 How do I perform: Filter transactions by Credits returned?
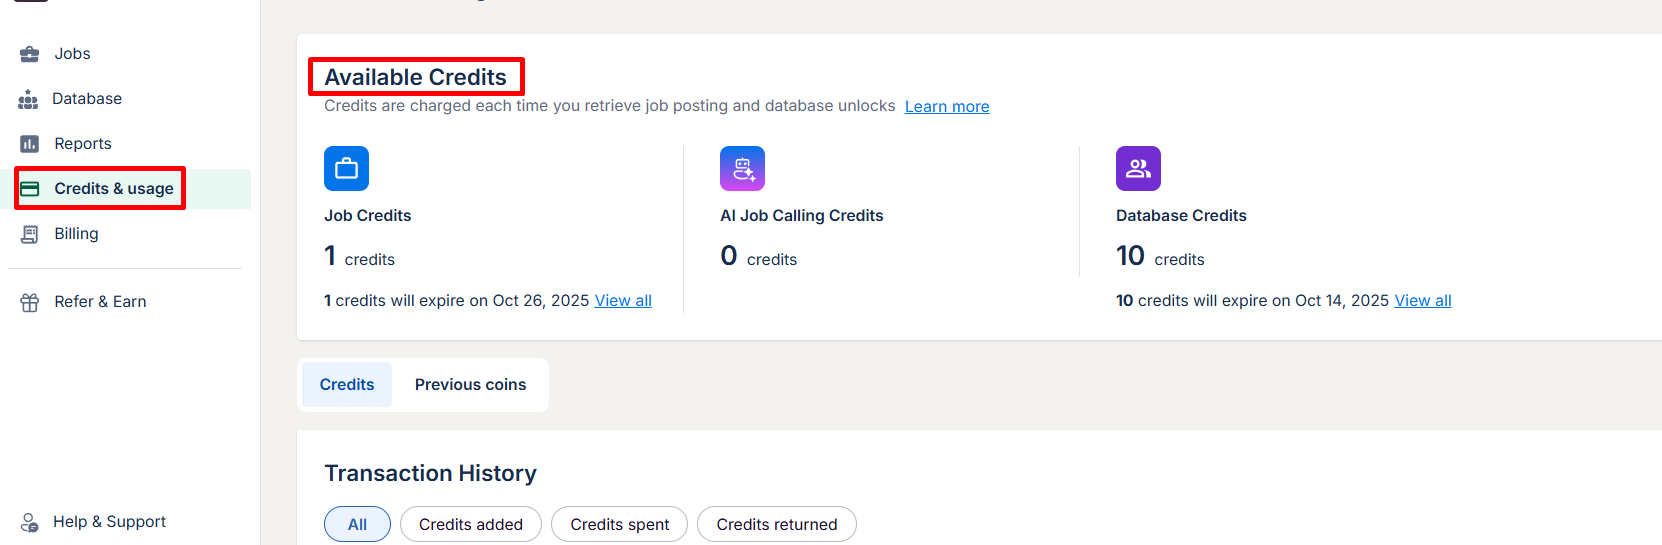pos(776,524)
